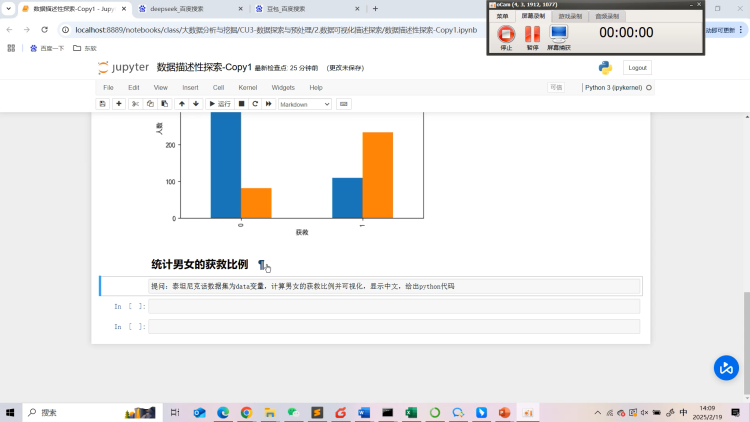This screenshot has width=750, height=422.
Task: Open the command palette keyboard icon
Action: tap(343, 104)
